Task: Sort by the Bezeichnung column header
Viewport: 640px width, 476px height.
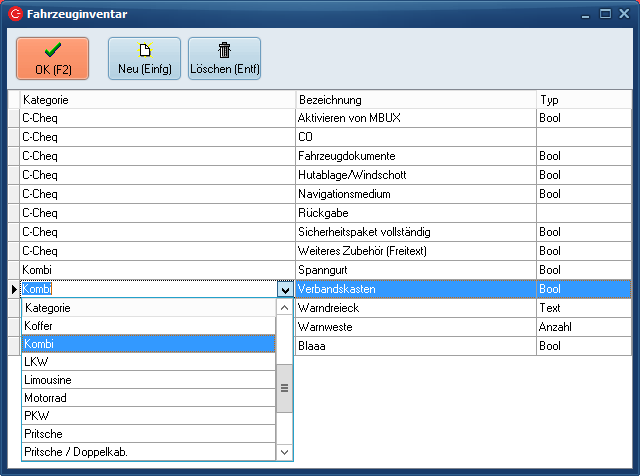Action: click(415, 100)
